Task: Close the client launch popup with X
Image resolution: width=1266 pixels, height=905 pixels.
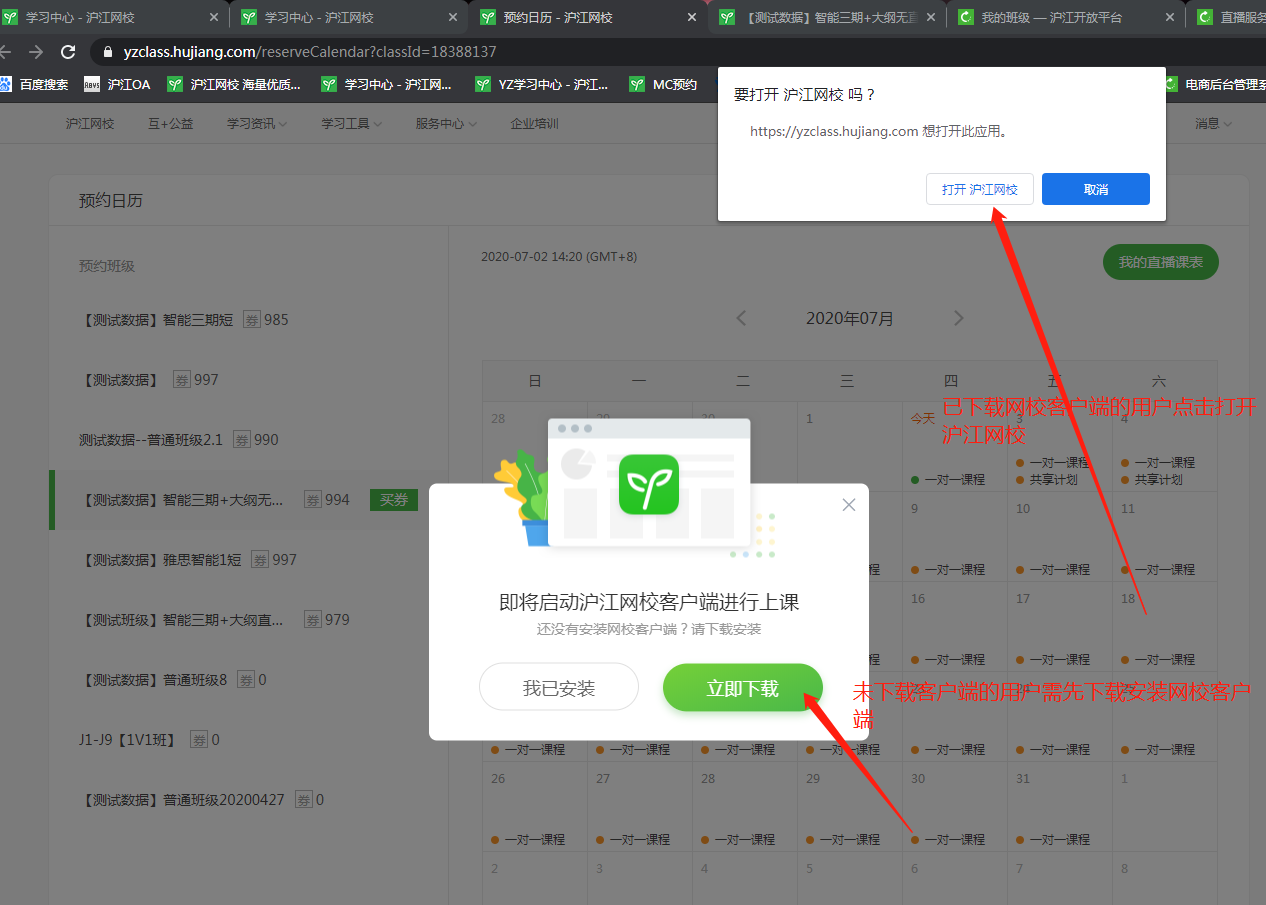Action: 849,505
